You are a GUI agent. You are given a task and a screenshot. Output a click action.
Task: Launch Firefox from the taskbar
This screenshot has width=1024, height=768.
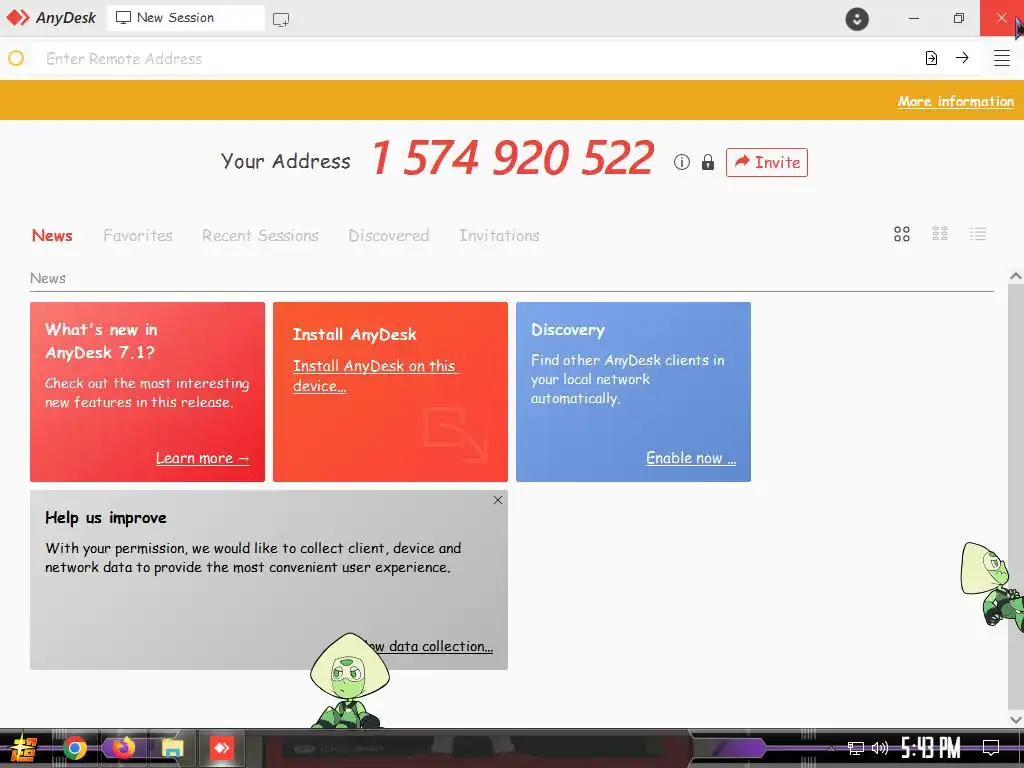point(123,748)
